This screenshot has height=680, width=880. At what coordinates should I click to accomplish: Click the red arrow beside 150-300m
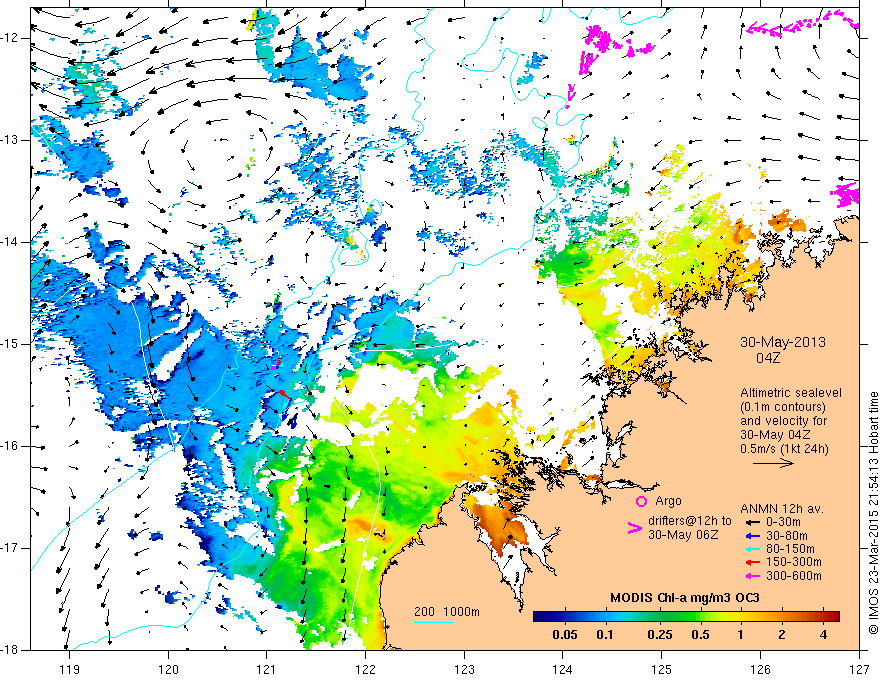point(753,562)
